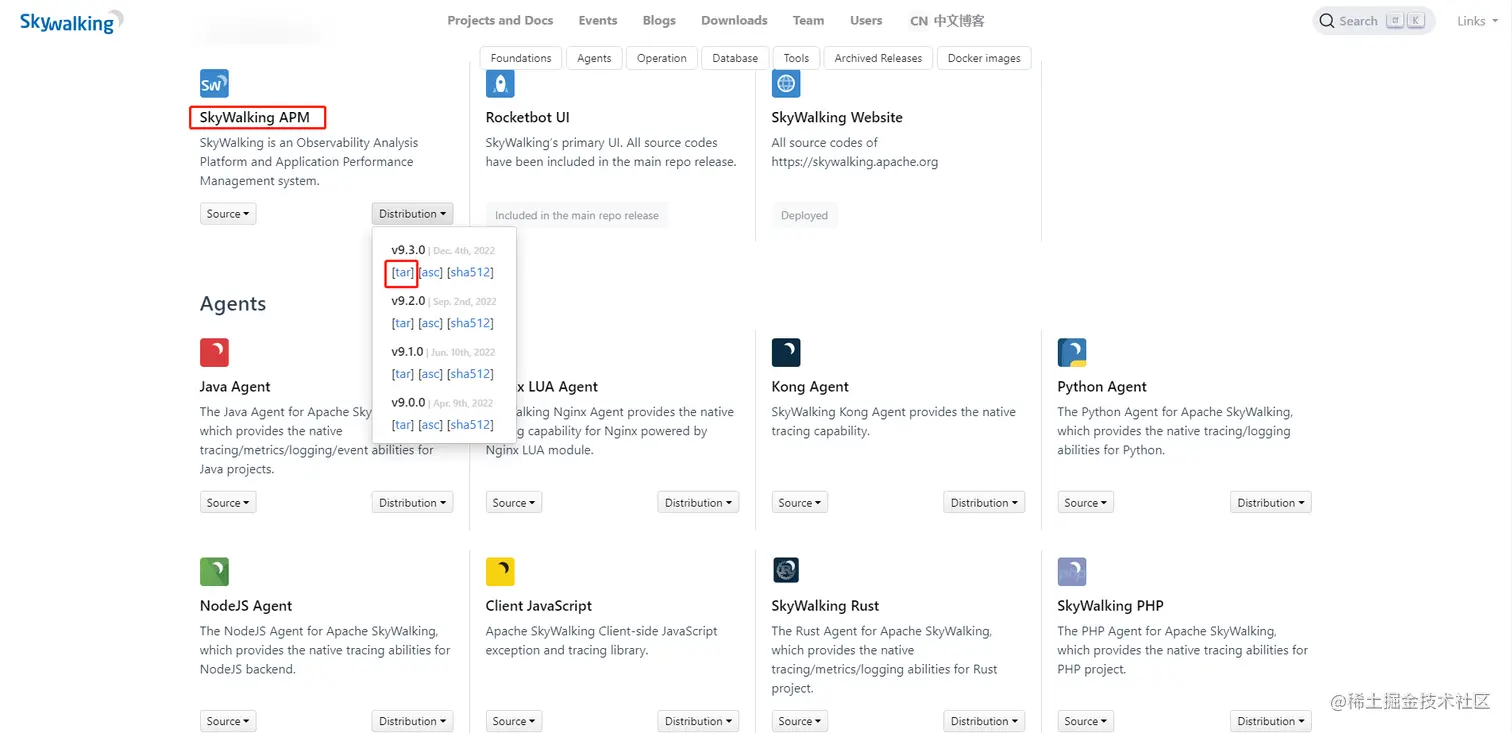Open Source dropdown under Nginx LUA Agent

point(514,503)
